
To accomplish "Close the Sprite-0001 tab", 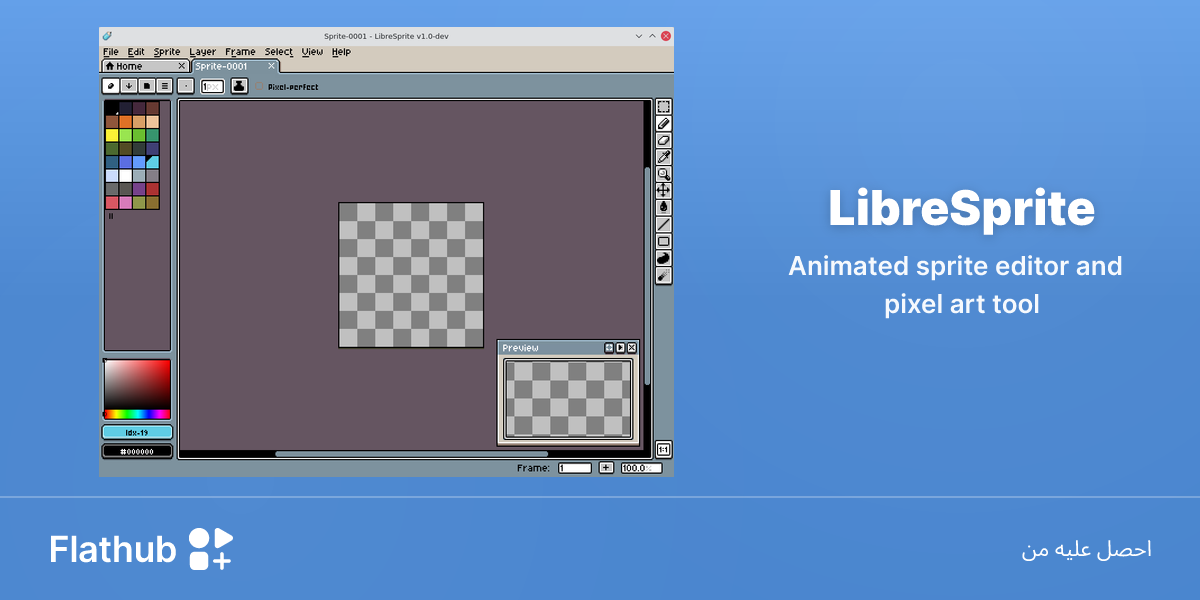I will tap(271, 66).
